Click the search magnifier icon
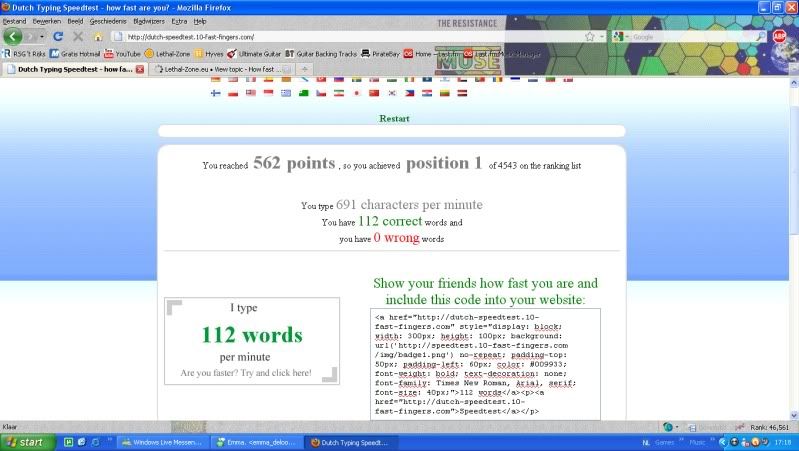The image size is (799, 451). [760, 37]
